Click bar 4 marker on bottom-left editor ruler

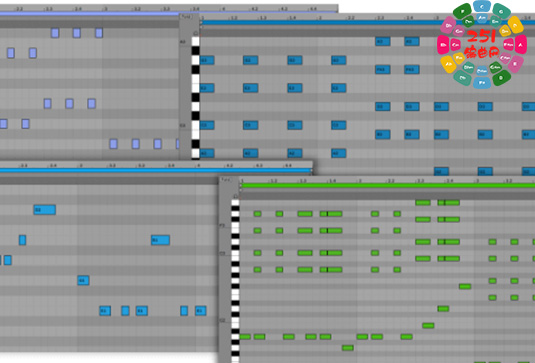[x=199, y=165]
